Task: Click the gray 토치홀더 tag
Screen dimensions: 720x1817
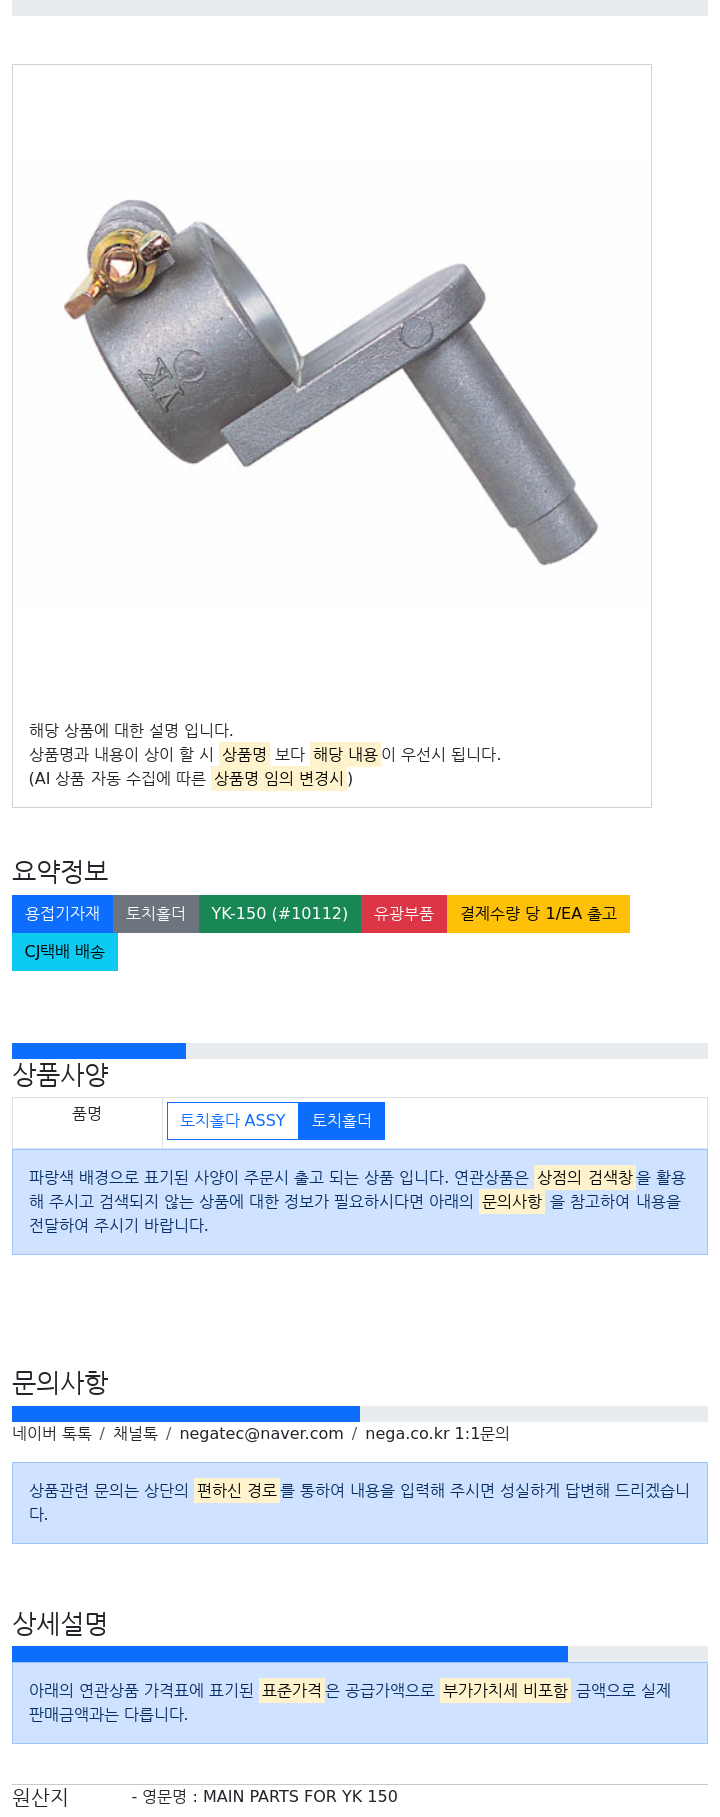Action: (156, 914)
